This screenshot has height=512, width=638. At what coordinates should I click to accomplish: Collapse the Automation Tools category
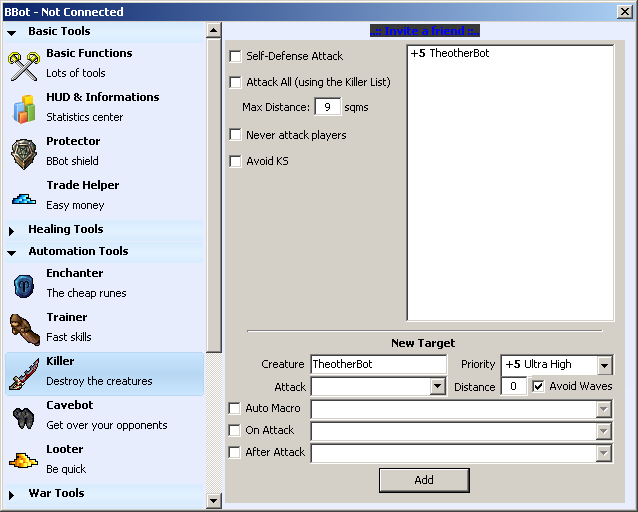coord(12,252)
